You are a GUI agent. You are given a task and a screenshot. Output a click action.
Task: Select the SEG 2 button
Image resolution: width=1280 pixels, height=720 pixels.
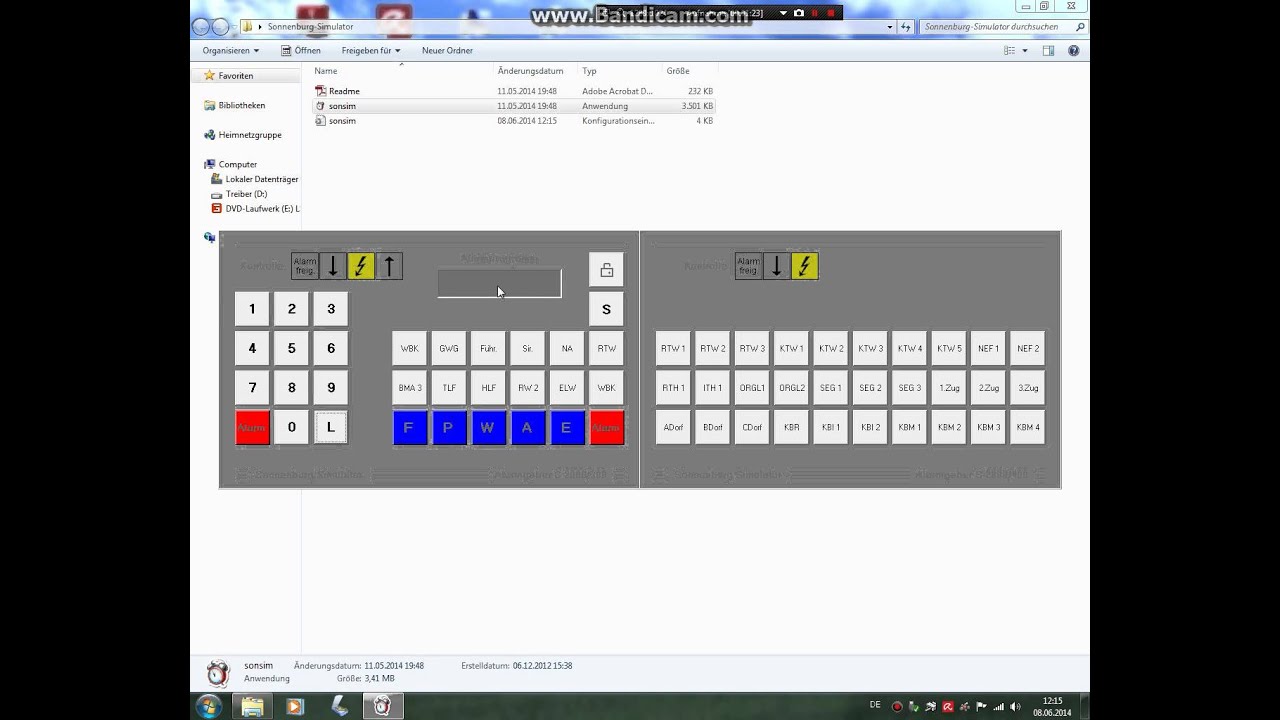pyautogui.click(x=870, y=388)
